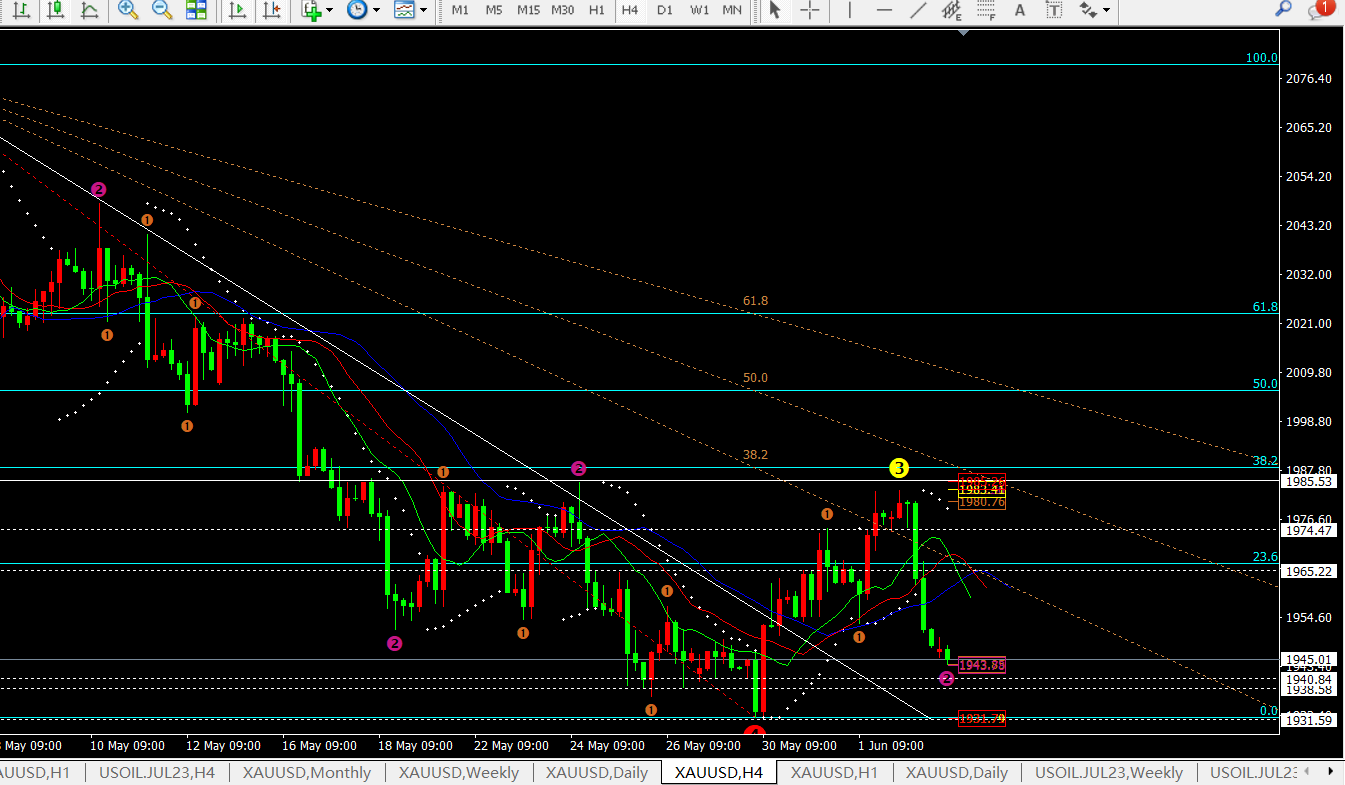The height and width of the screenshot is (785, 1345).
Task: Open the USOIL.JUL23,H4 chart tab
Action: click(x=157, y=773)
